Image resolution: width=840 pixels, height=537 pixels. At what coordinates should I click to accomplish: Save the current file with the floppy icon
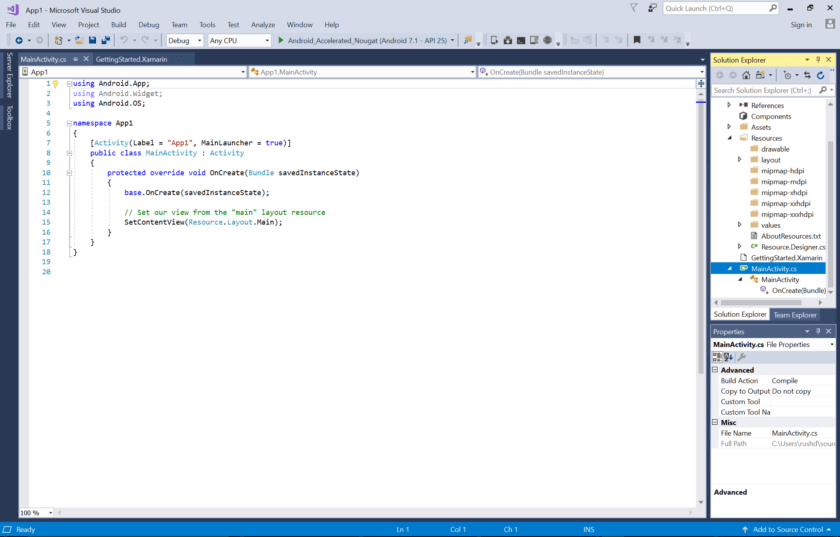pos(93,40)
